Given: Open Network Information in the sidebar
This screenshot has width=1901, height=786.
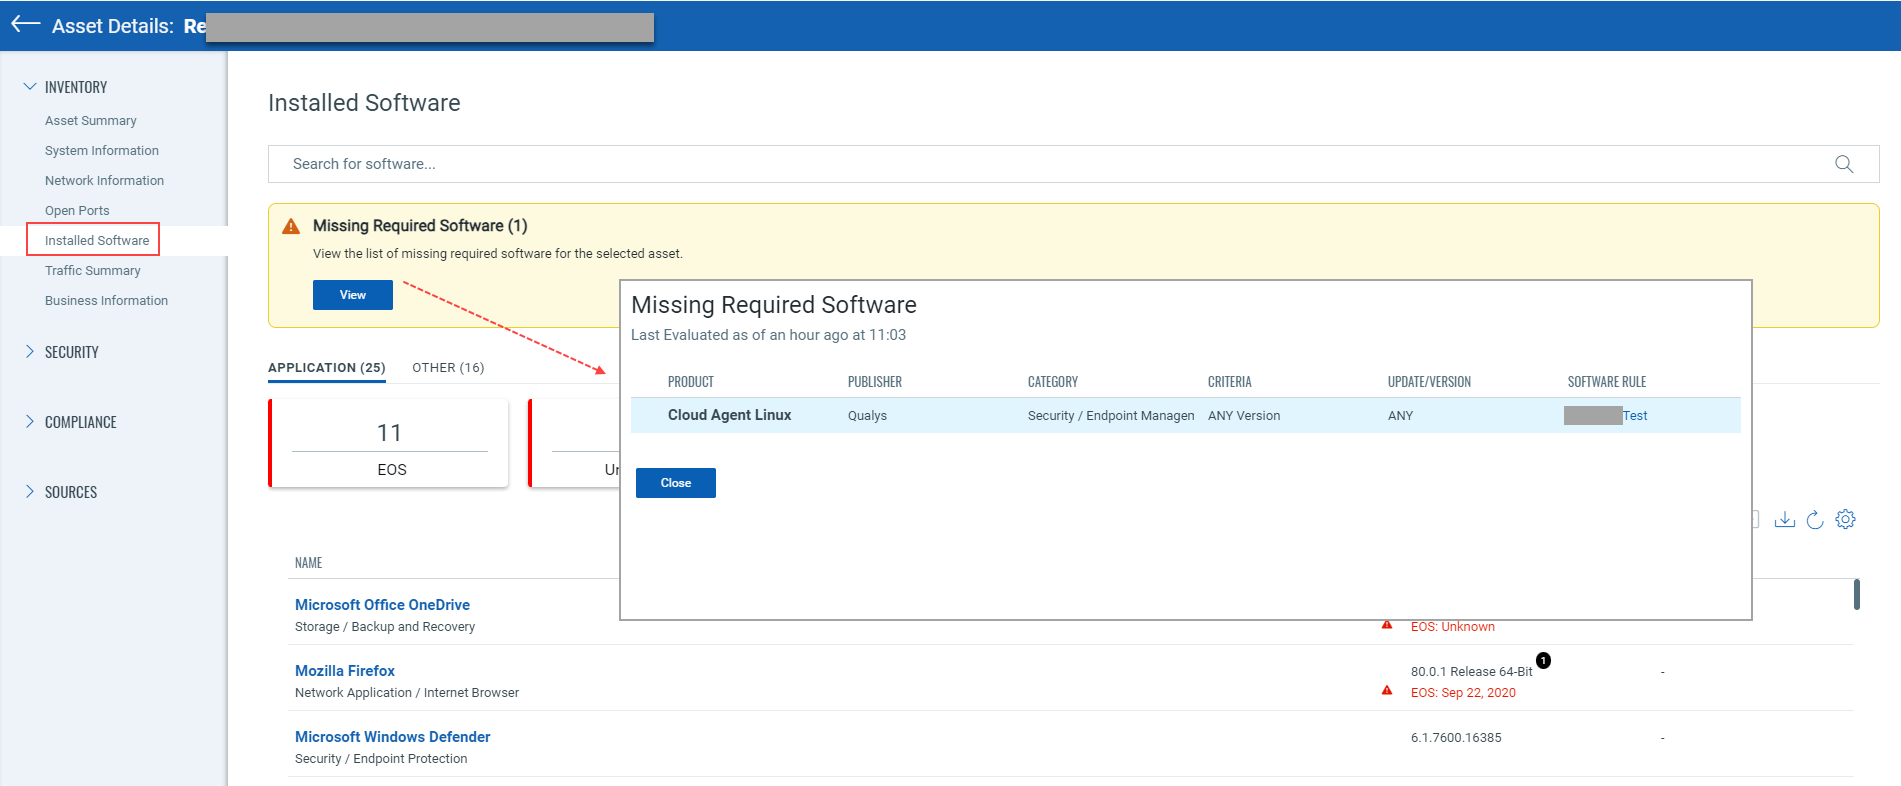Looking at the screenshot, I should point(104,180).
